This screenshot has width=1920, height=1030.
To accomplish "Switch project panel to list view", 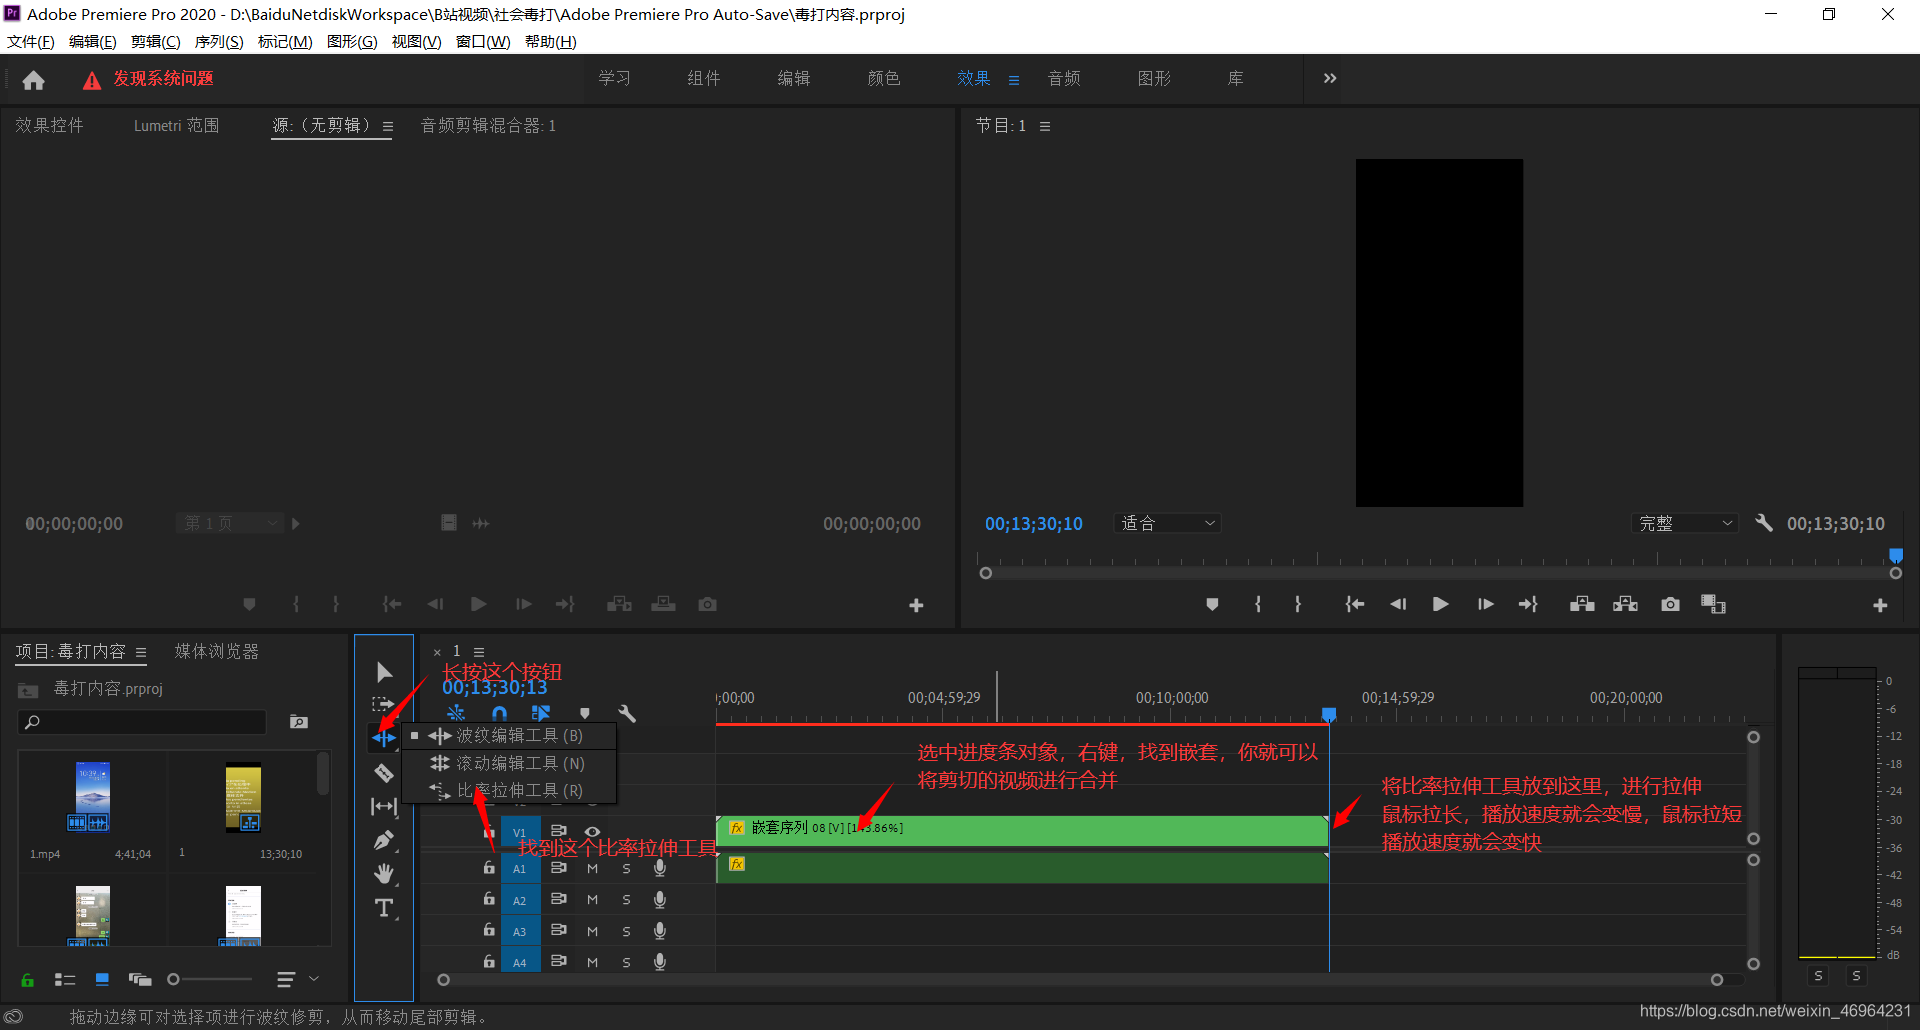I will (65, 980).
